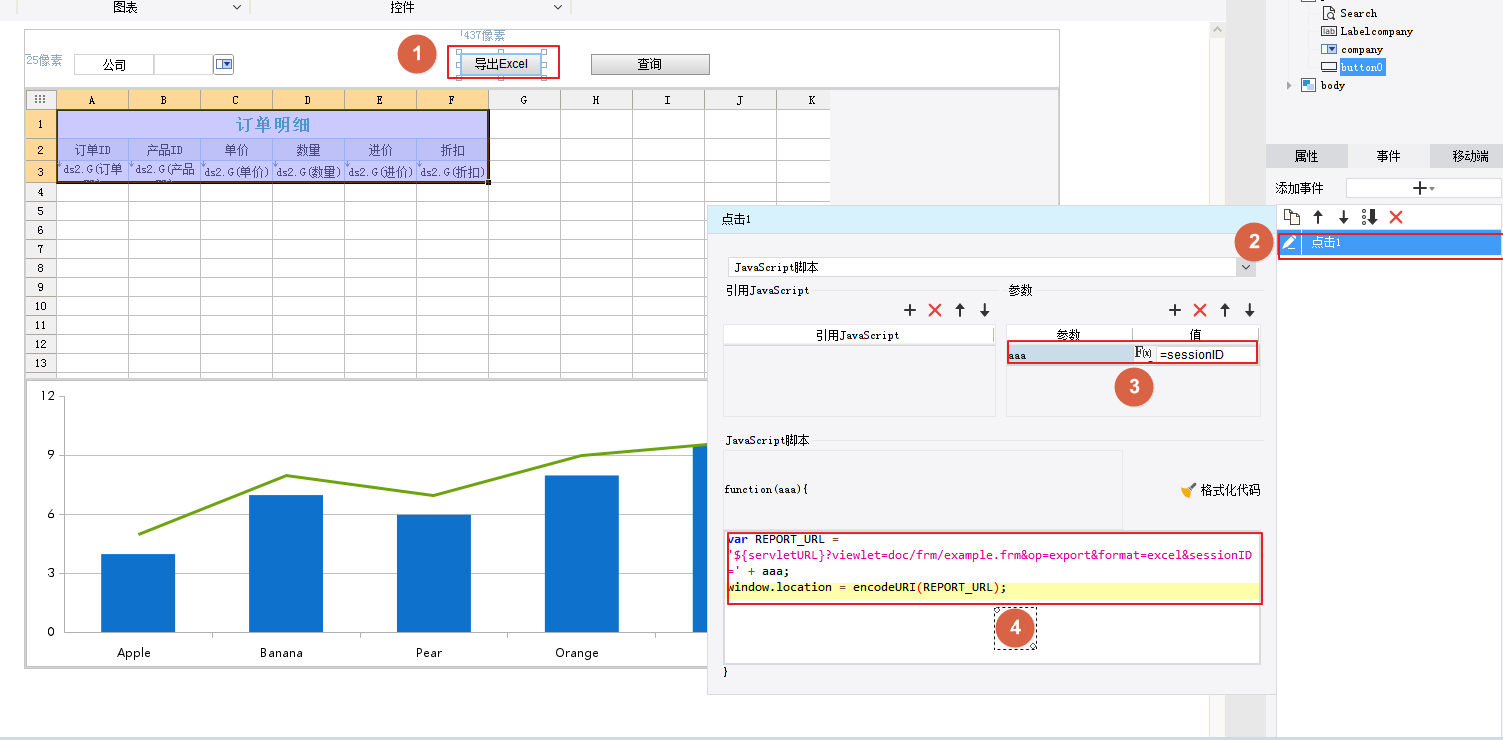Image resolution: width=1503 pixels, height=740 pixels.
Task: Click the 格式化代码 text button
Action: coord(1230,490)
